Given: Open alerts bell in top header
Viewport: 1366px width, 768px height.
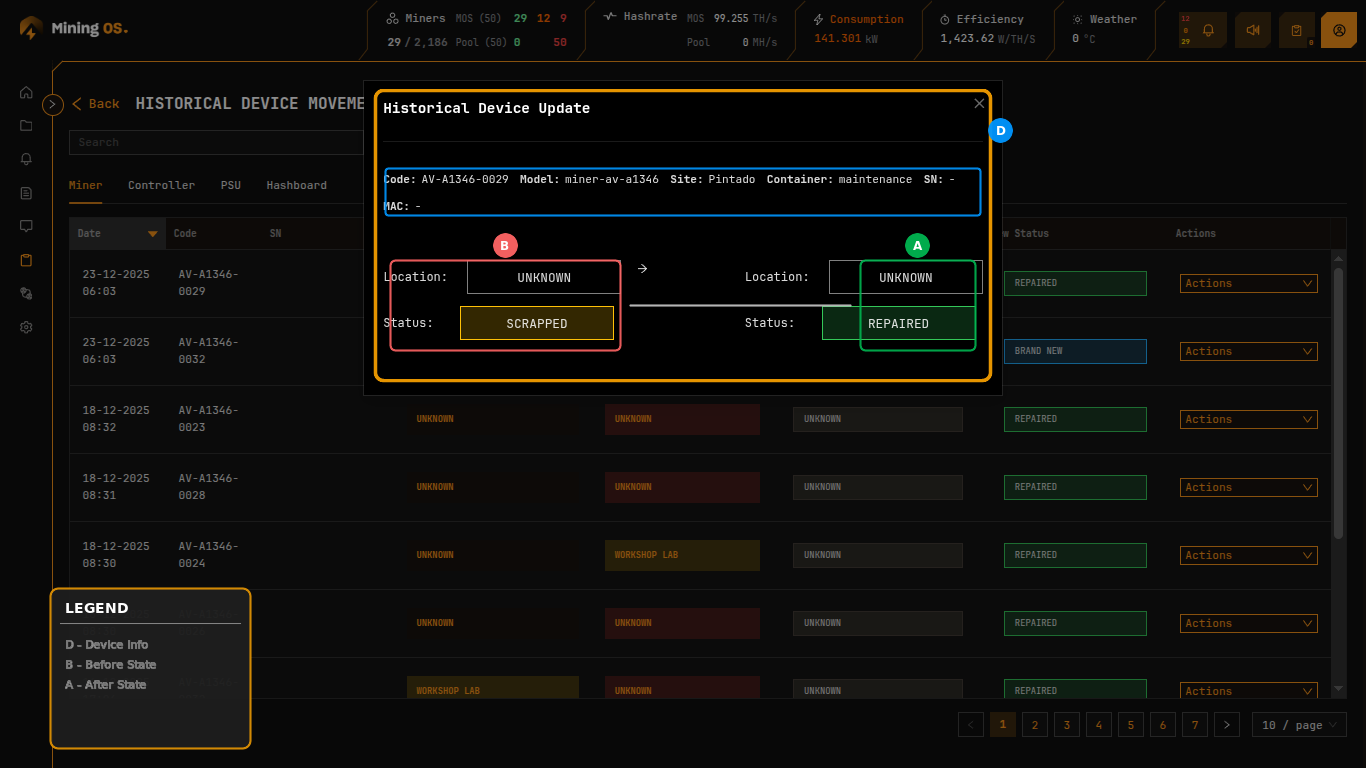Looking at the screenshot, I should [1208, 30].
